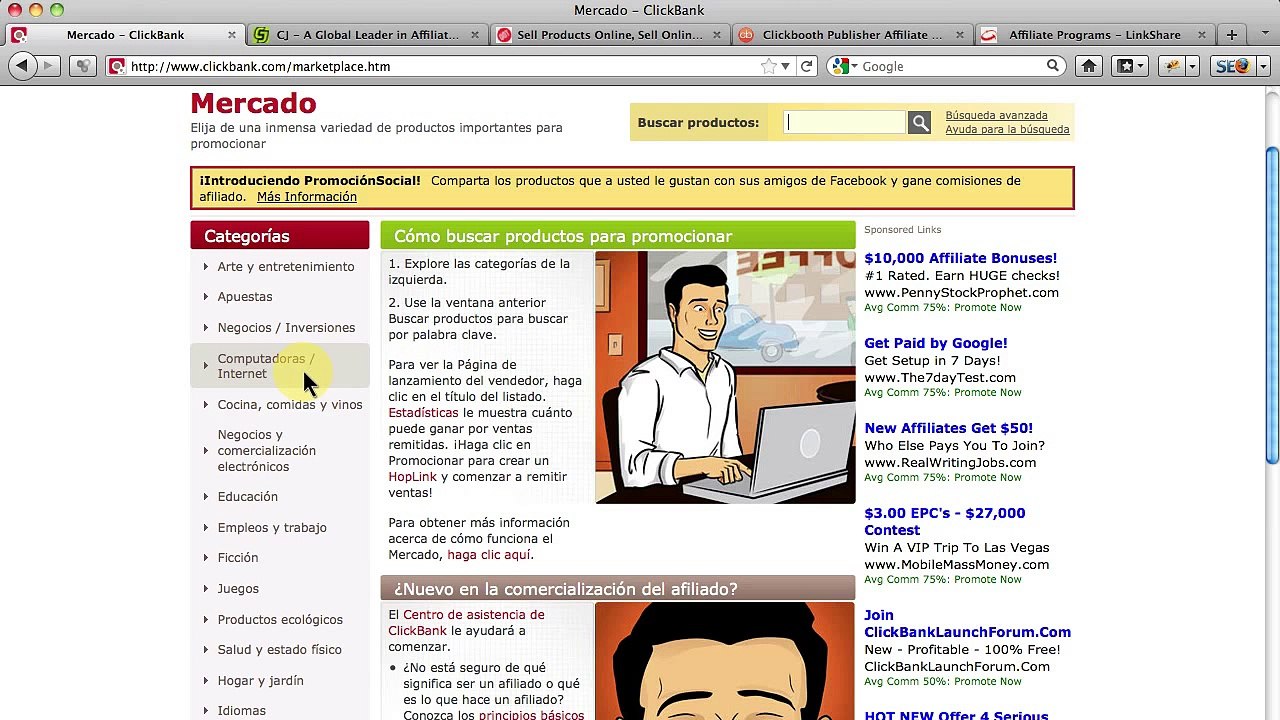Click the toolbar button right of forward arrow
Image resolution: width=1280 pixels, height=720 pixels.
click(x=84, y=66)
